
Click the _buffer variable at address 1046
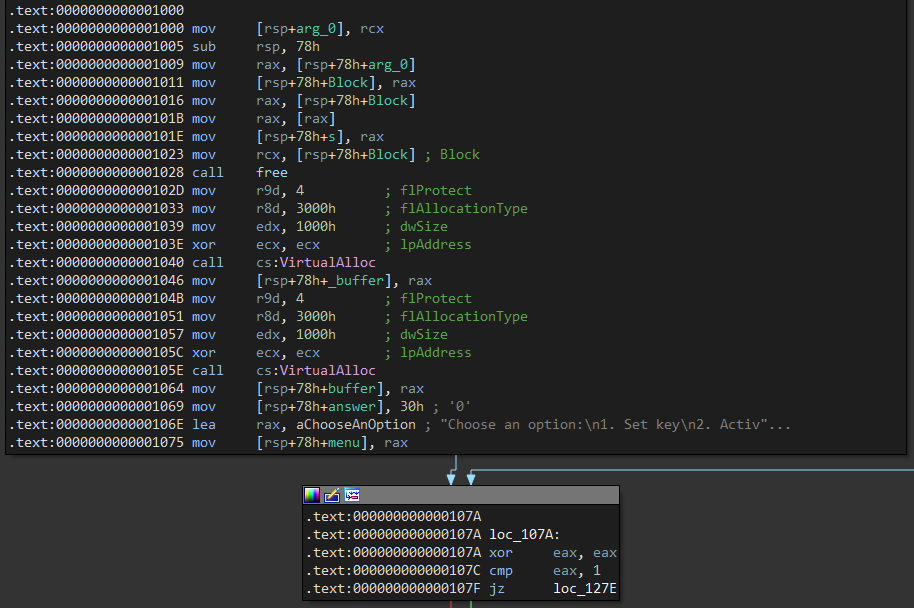tap(356, 280)
